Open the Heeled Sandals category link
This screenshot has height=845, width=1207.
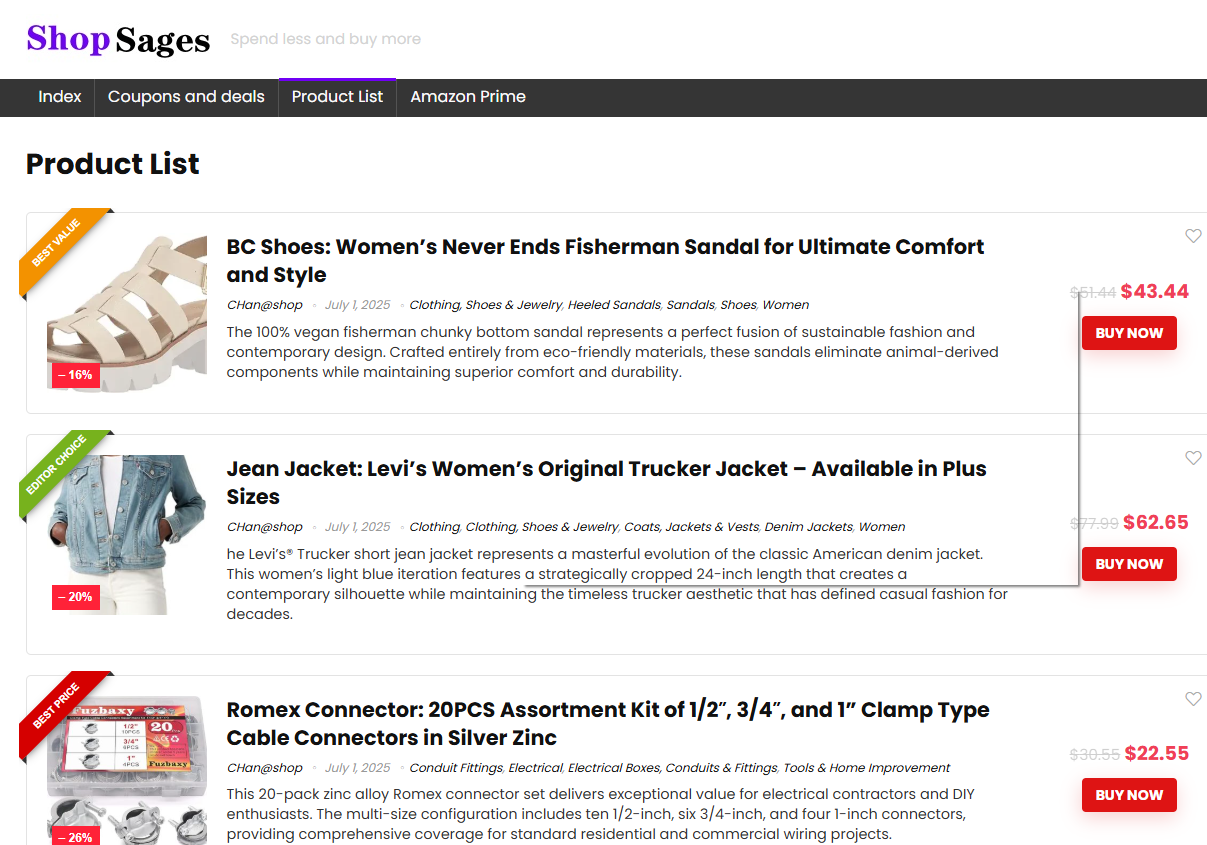(614, 305)
